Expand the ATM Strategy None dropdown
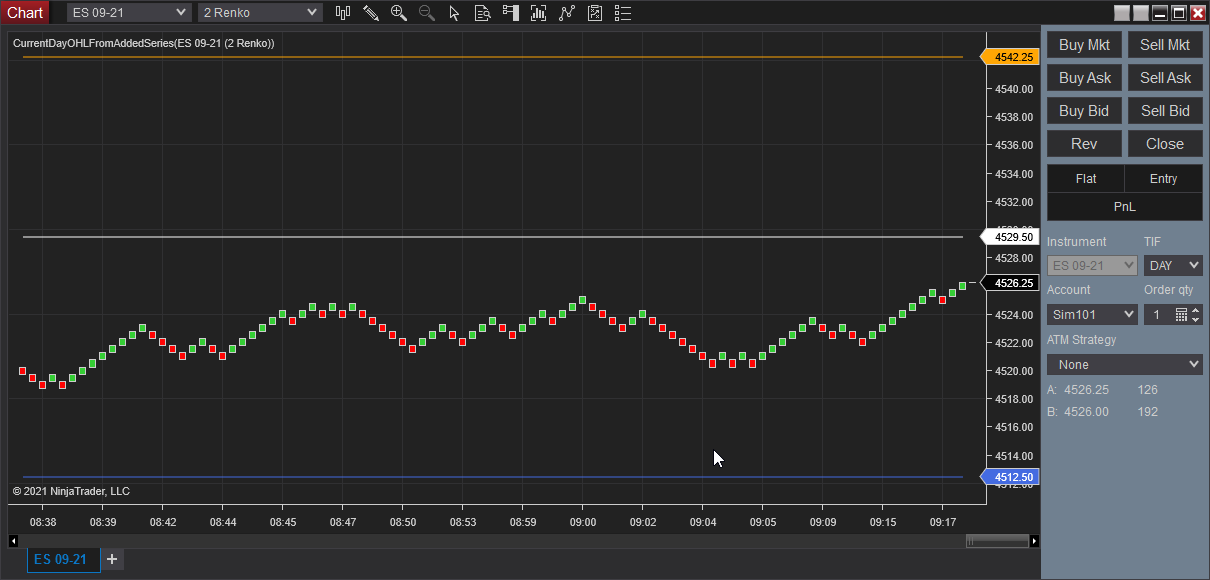The image size is (1210, 580). (x=1125, y=364)
